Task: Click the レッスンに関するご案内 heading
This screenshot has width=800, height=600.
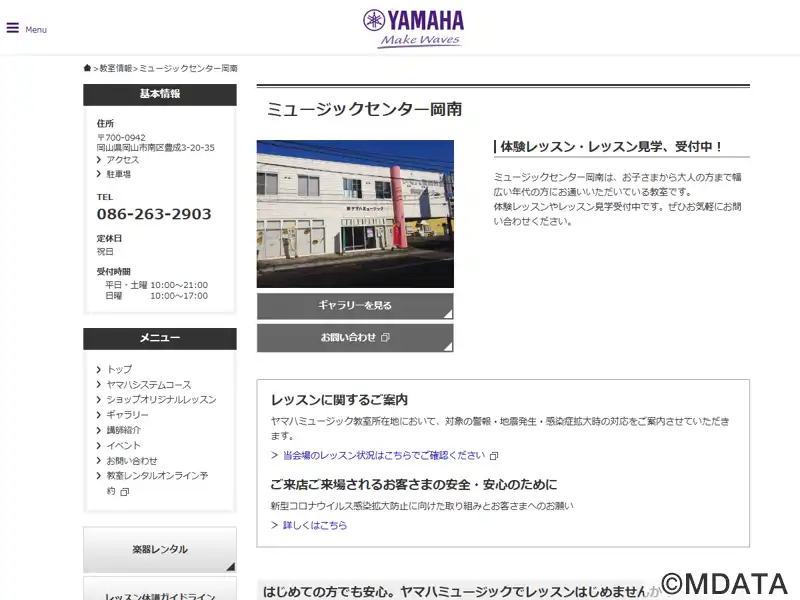Action: click(339, 400)
